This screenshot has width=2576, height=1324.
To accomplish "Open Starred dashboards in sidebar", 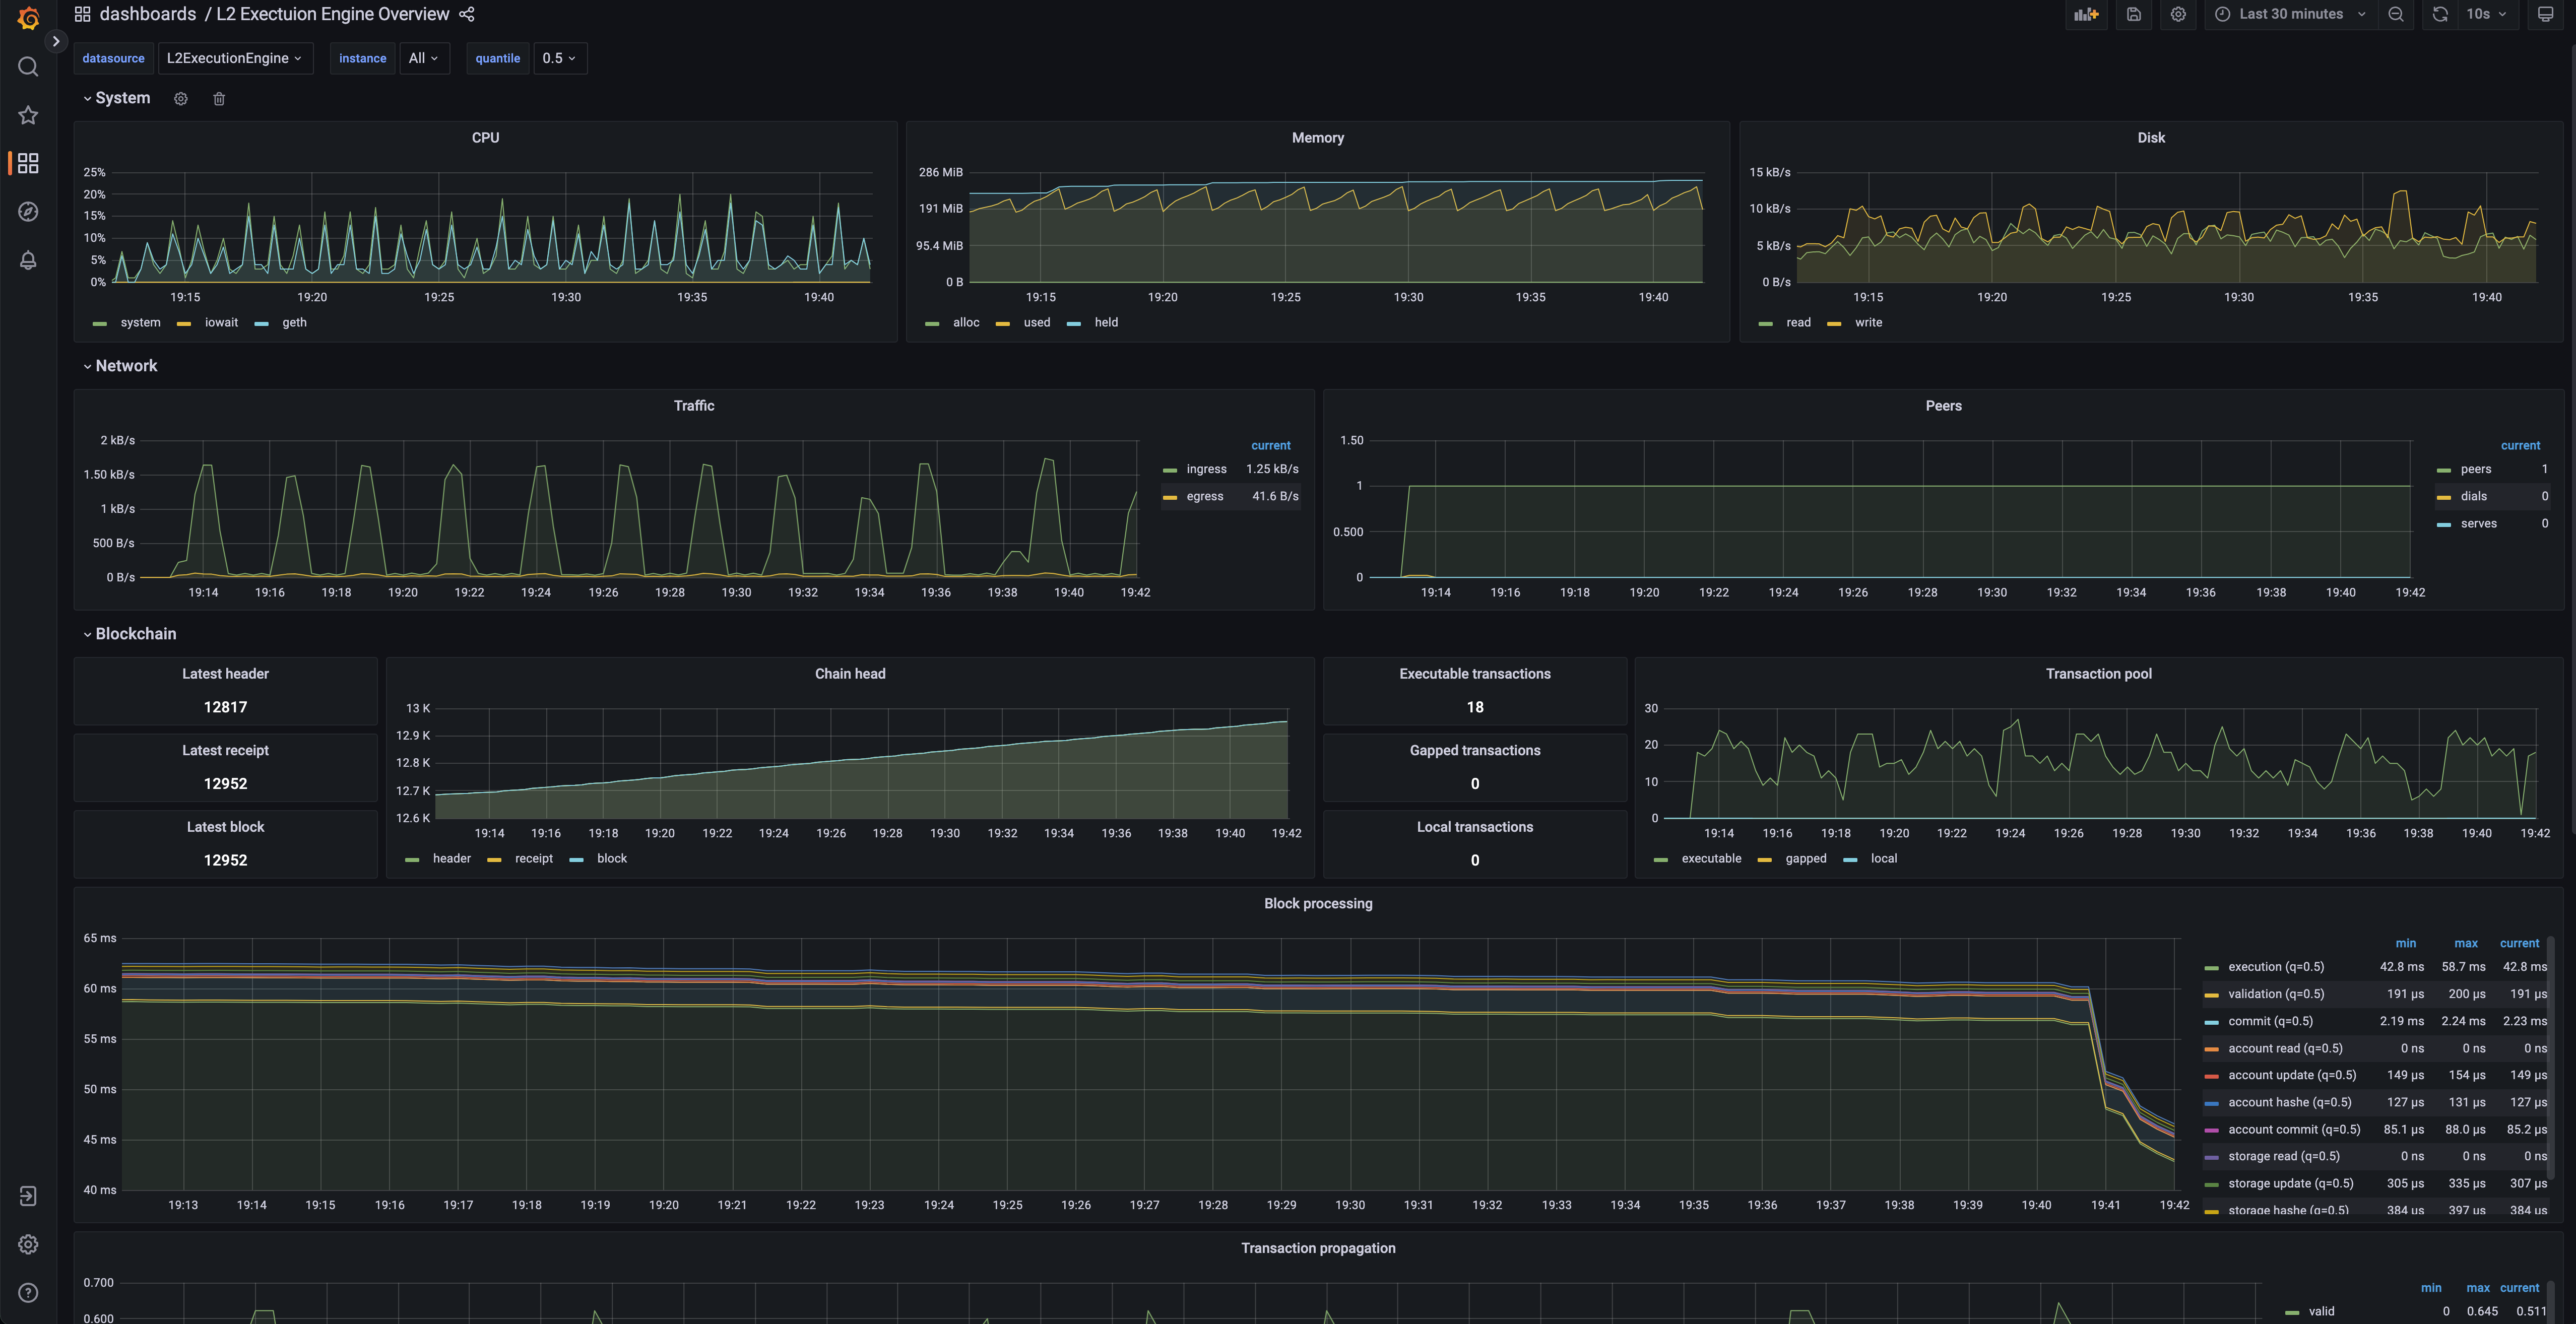I will [28, 115].
